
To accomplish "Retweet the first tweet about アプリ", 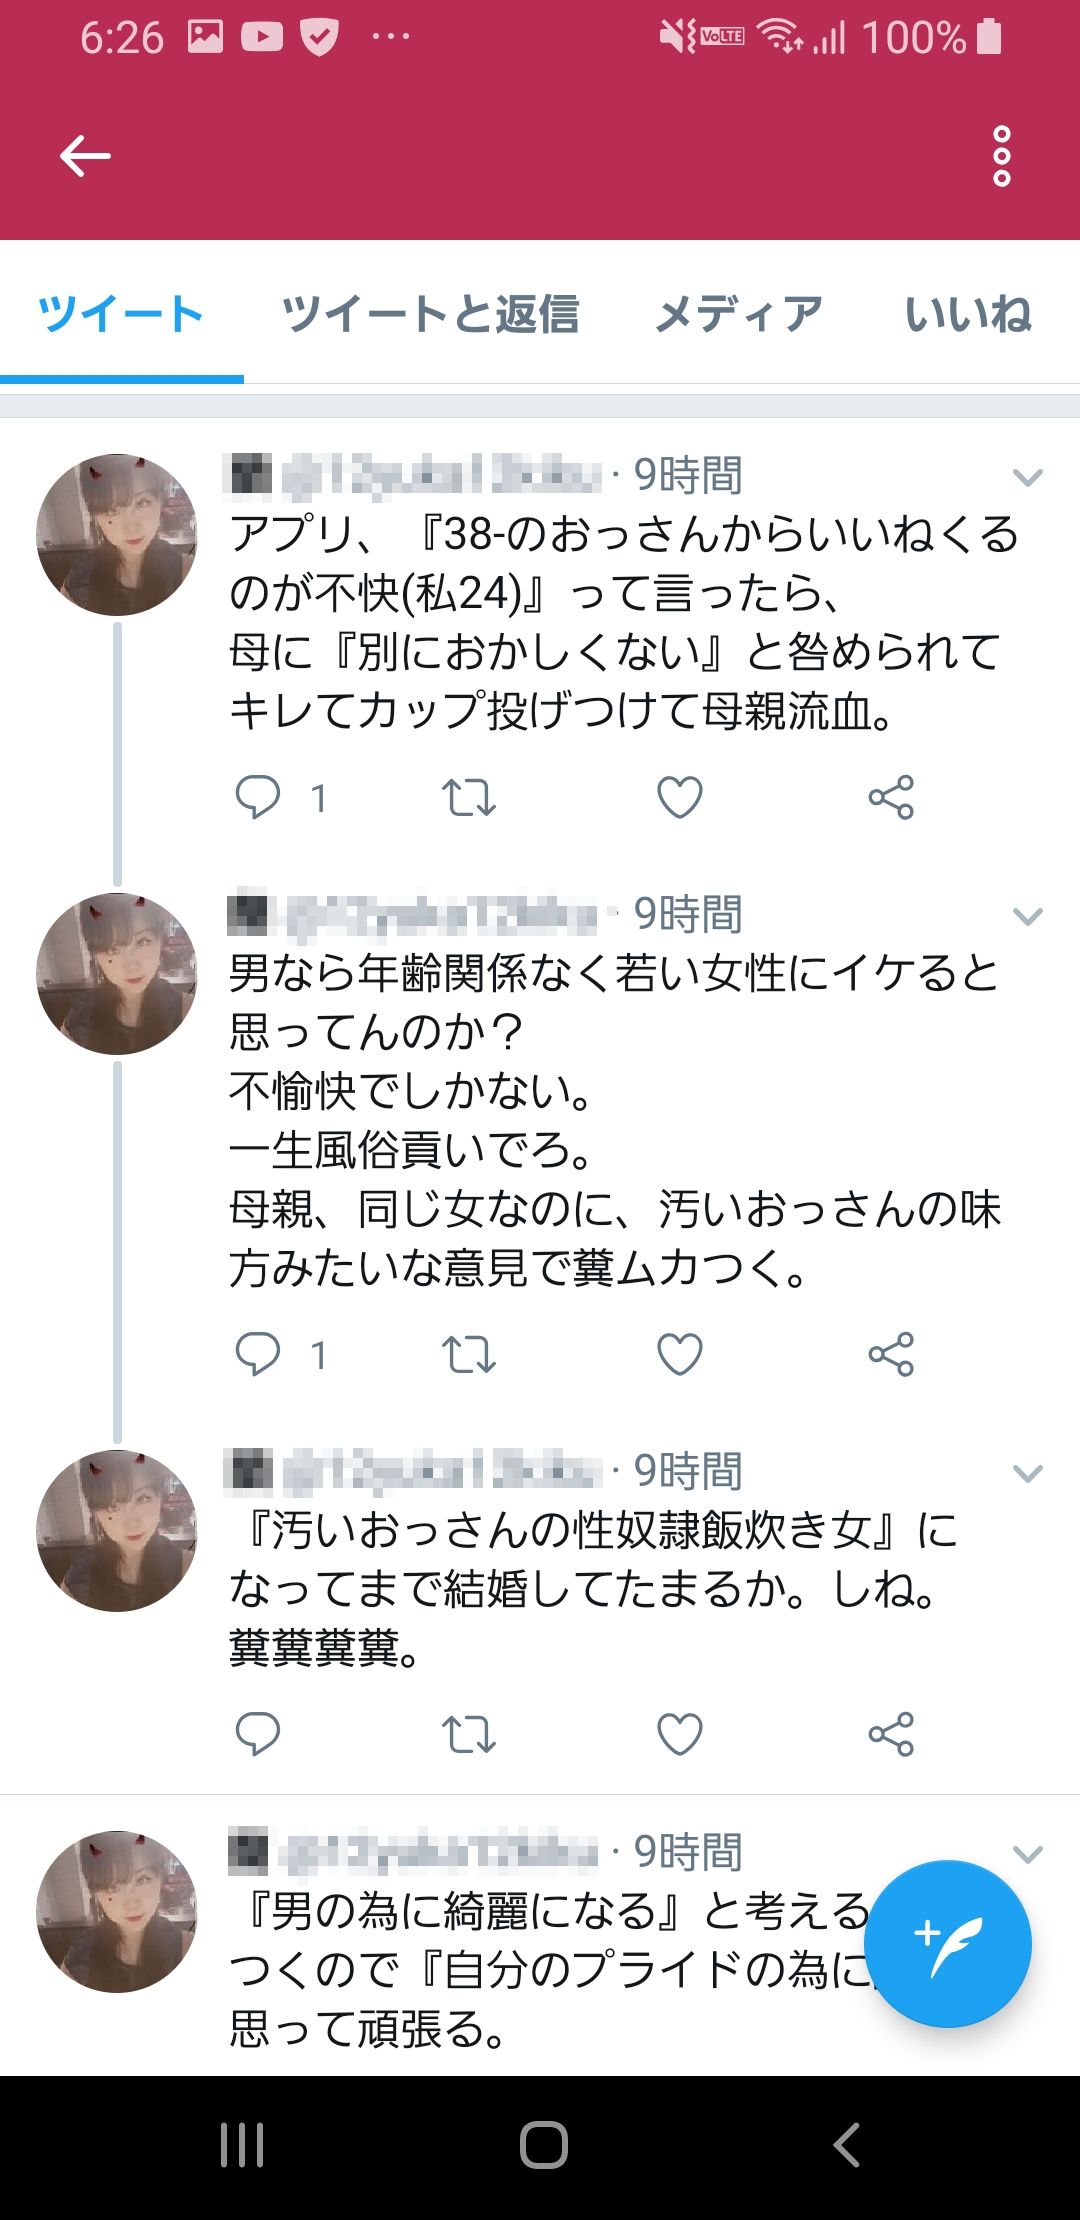I will (469, 798).
